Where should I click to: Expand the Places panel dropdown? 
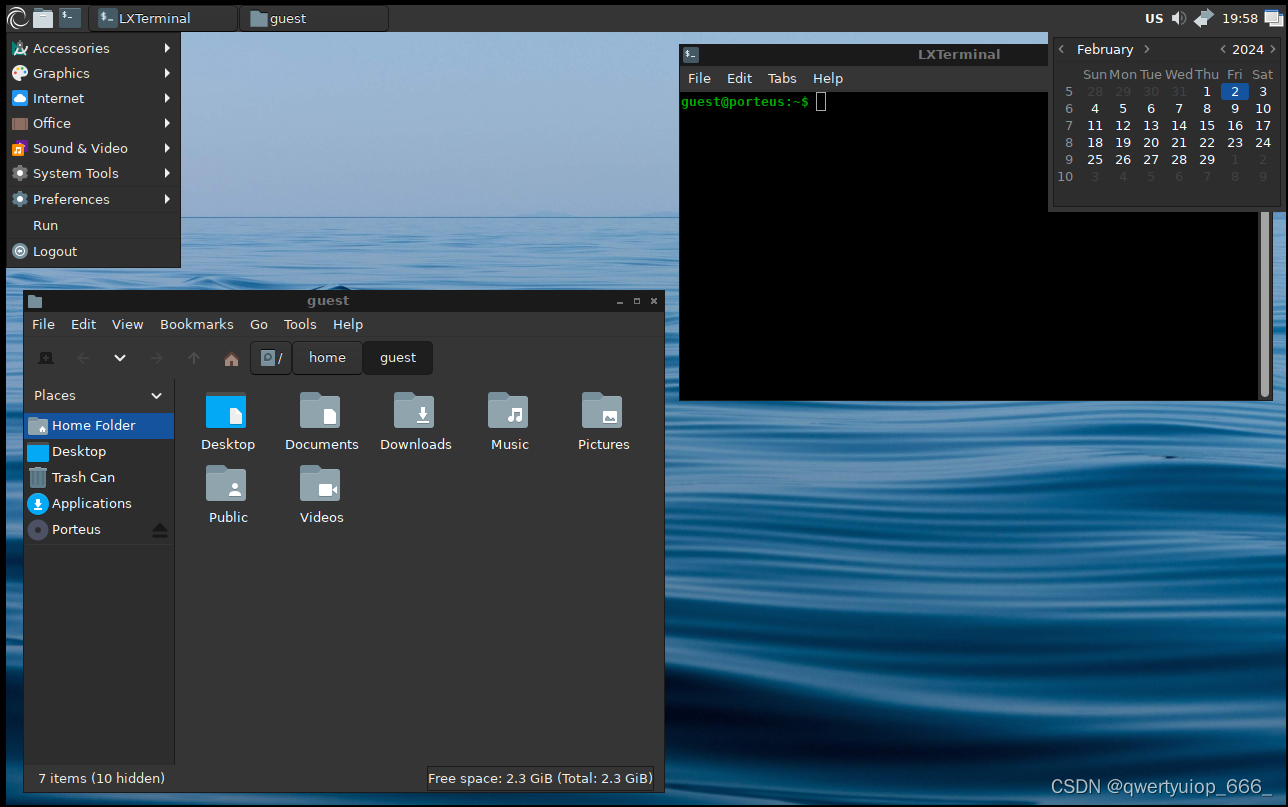[154, 395]
